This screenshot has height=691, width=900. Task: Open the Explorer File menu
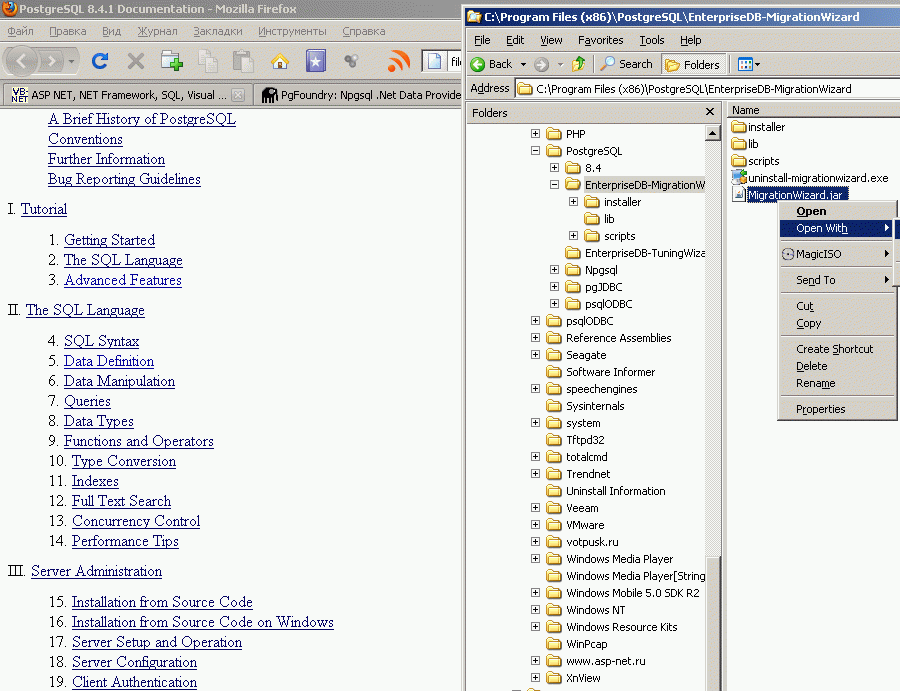(482, 40)
